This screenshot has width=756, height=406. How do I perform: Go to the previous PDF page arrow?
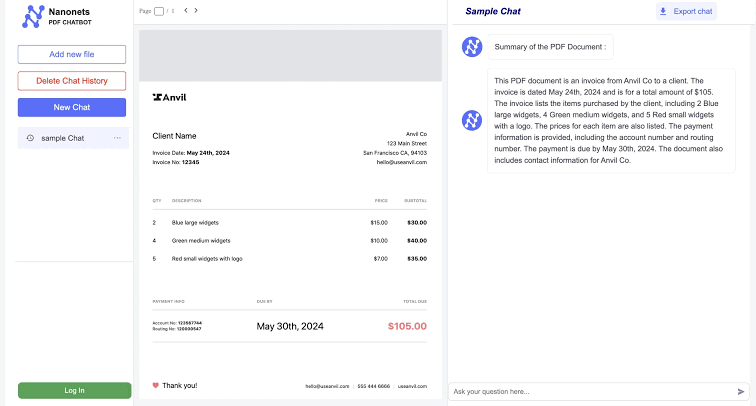pos(186,10)
